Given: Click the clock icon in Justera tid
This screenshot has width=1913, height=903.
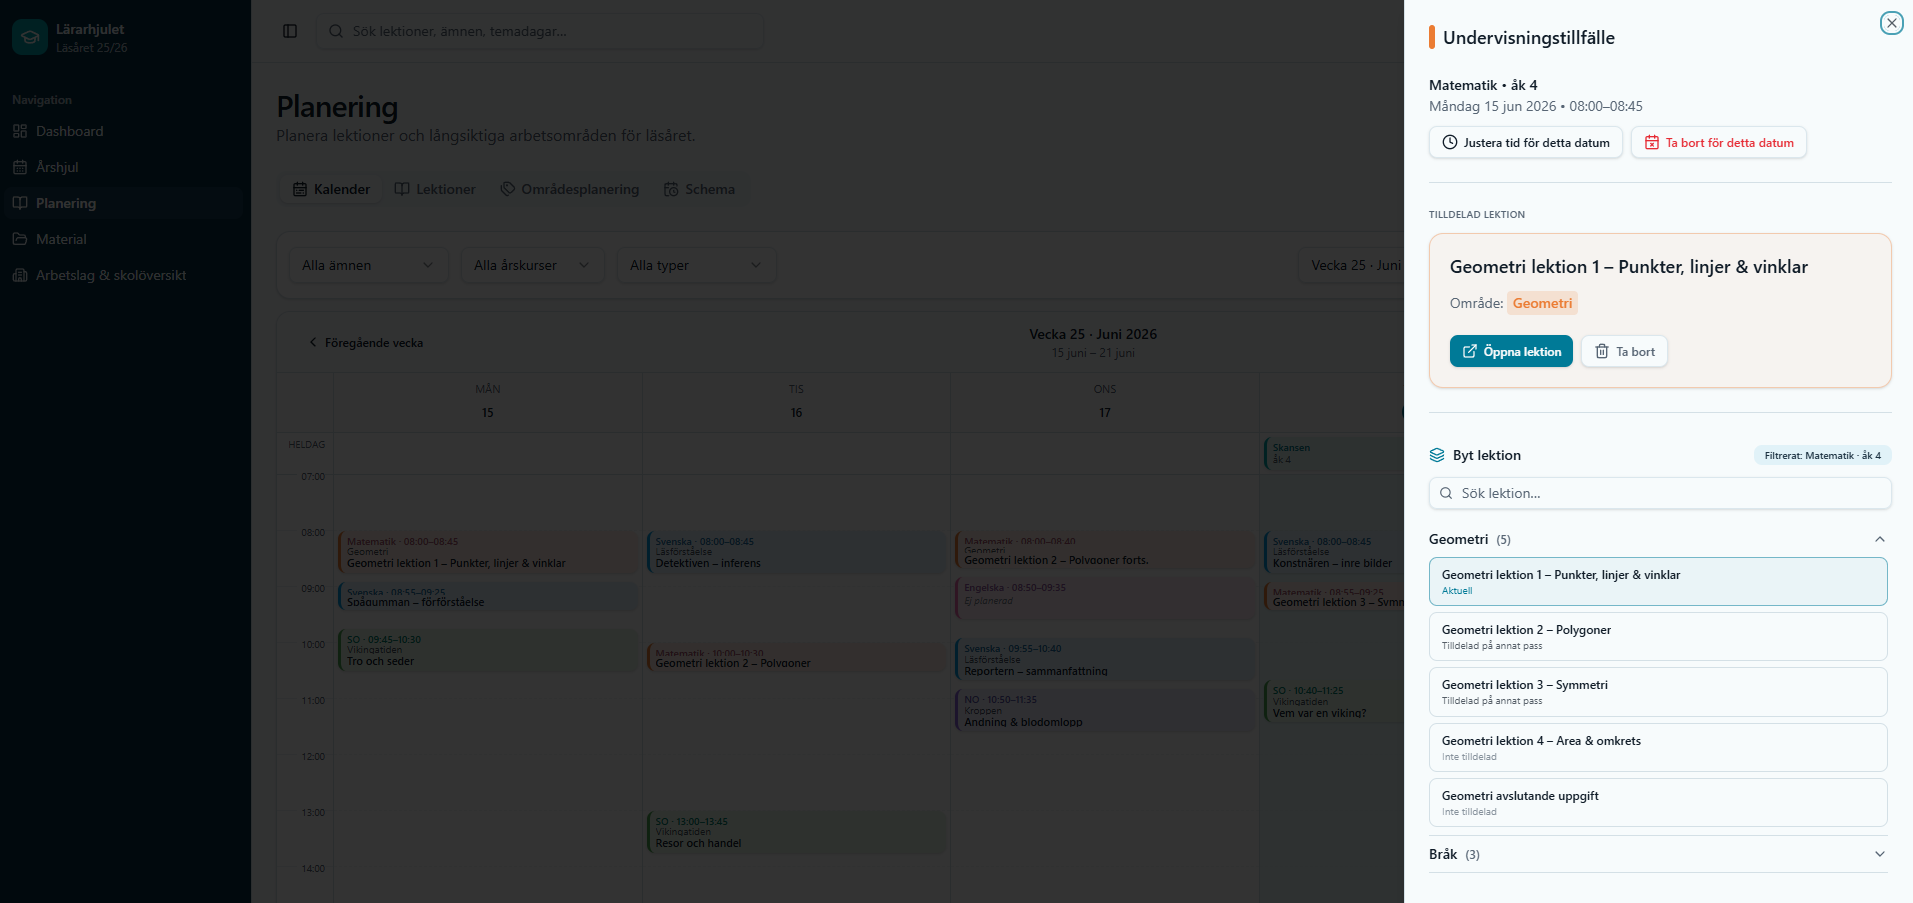Looking at the screenshot, I should 1450,142.
